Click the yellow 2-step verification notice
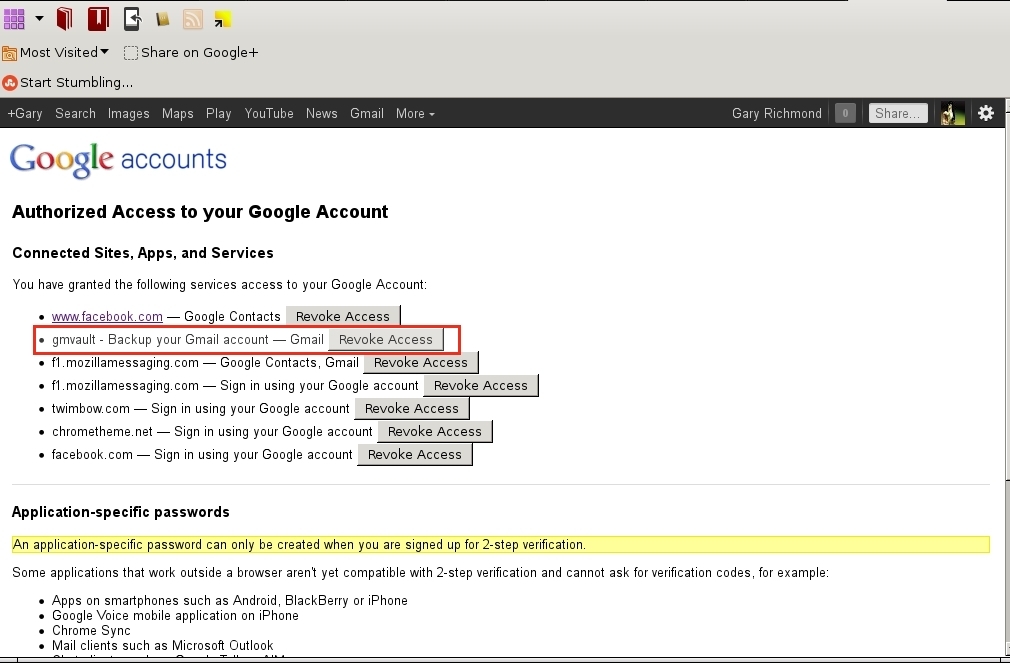The height and width of the screenshot is (663, 1010). (500, 544)
